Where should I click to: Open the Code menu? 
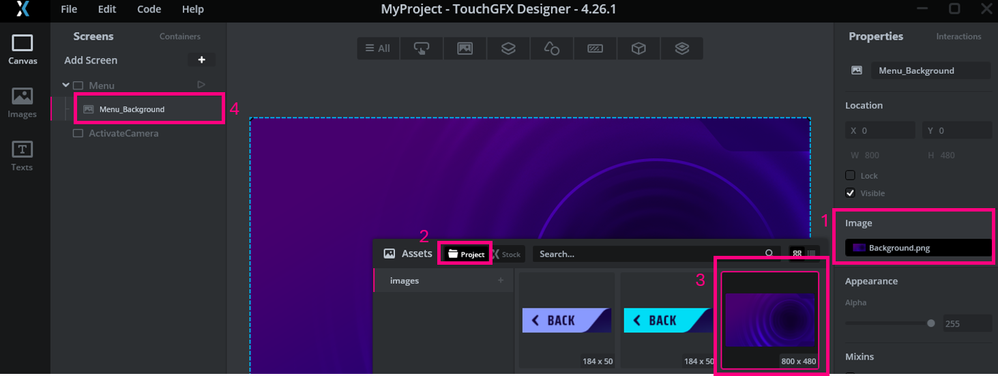coord(149,9)
